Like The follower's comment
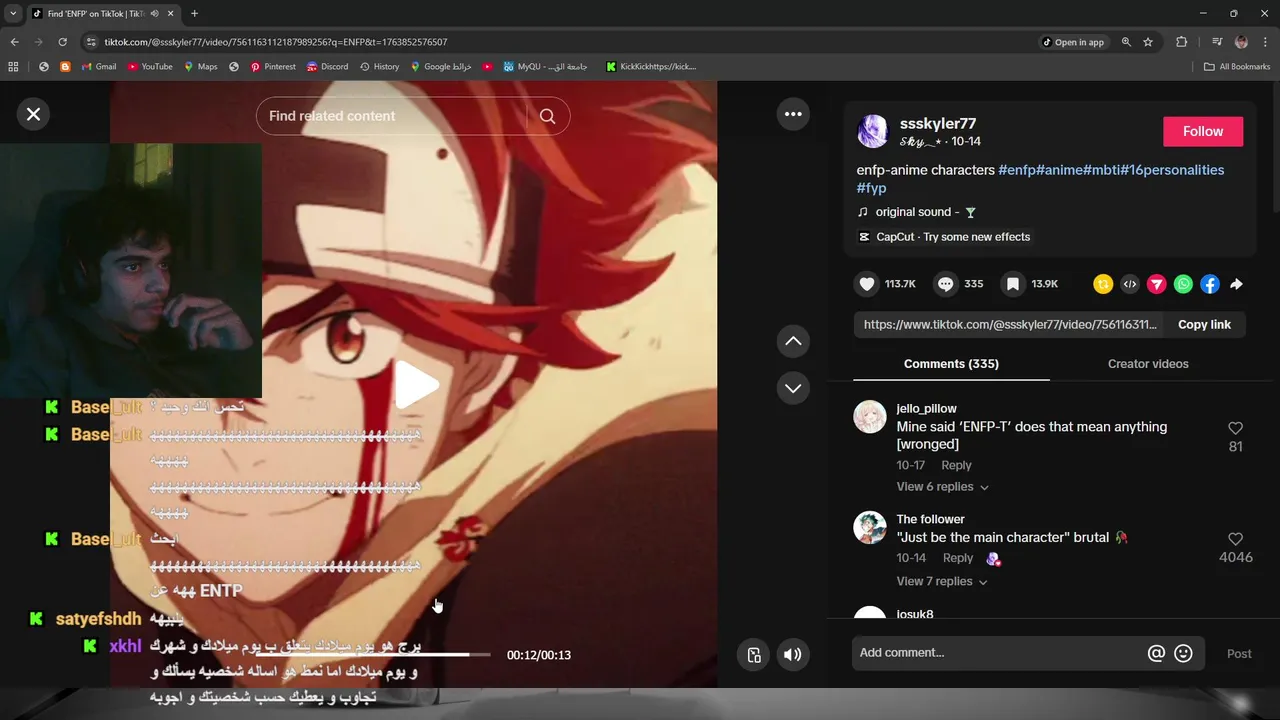Image resolution: width=1280 pixels, height=720 pixels. (x=1235, y=539)
